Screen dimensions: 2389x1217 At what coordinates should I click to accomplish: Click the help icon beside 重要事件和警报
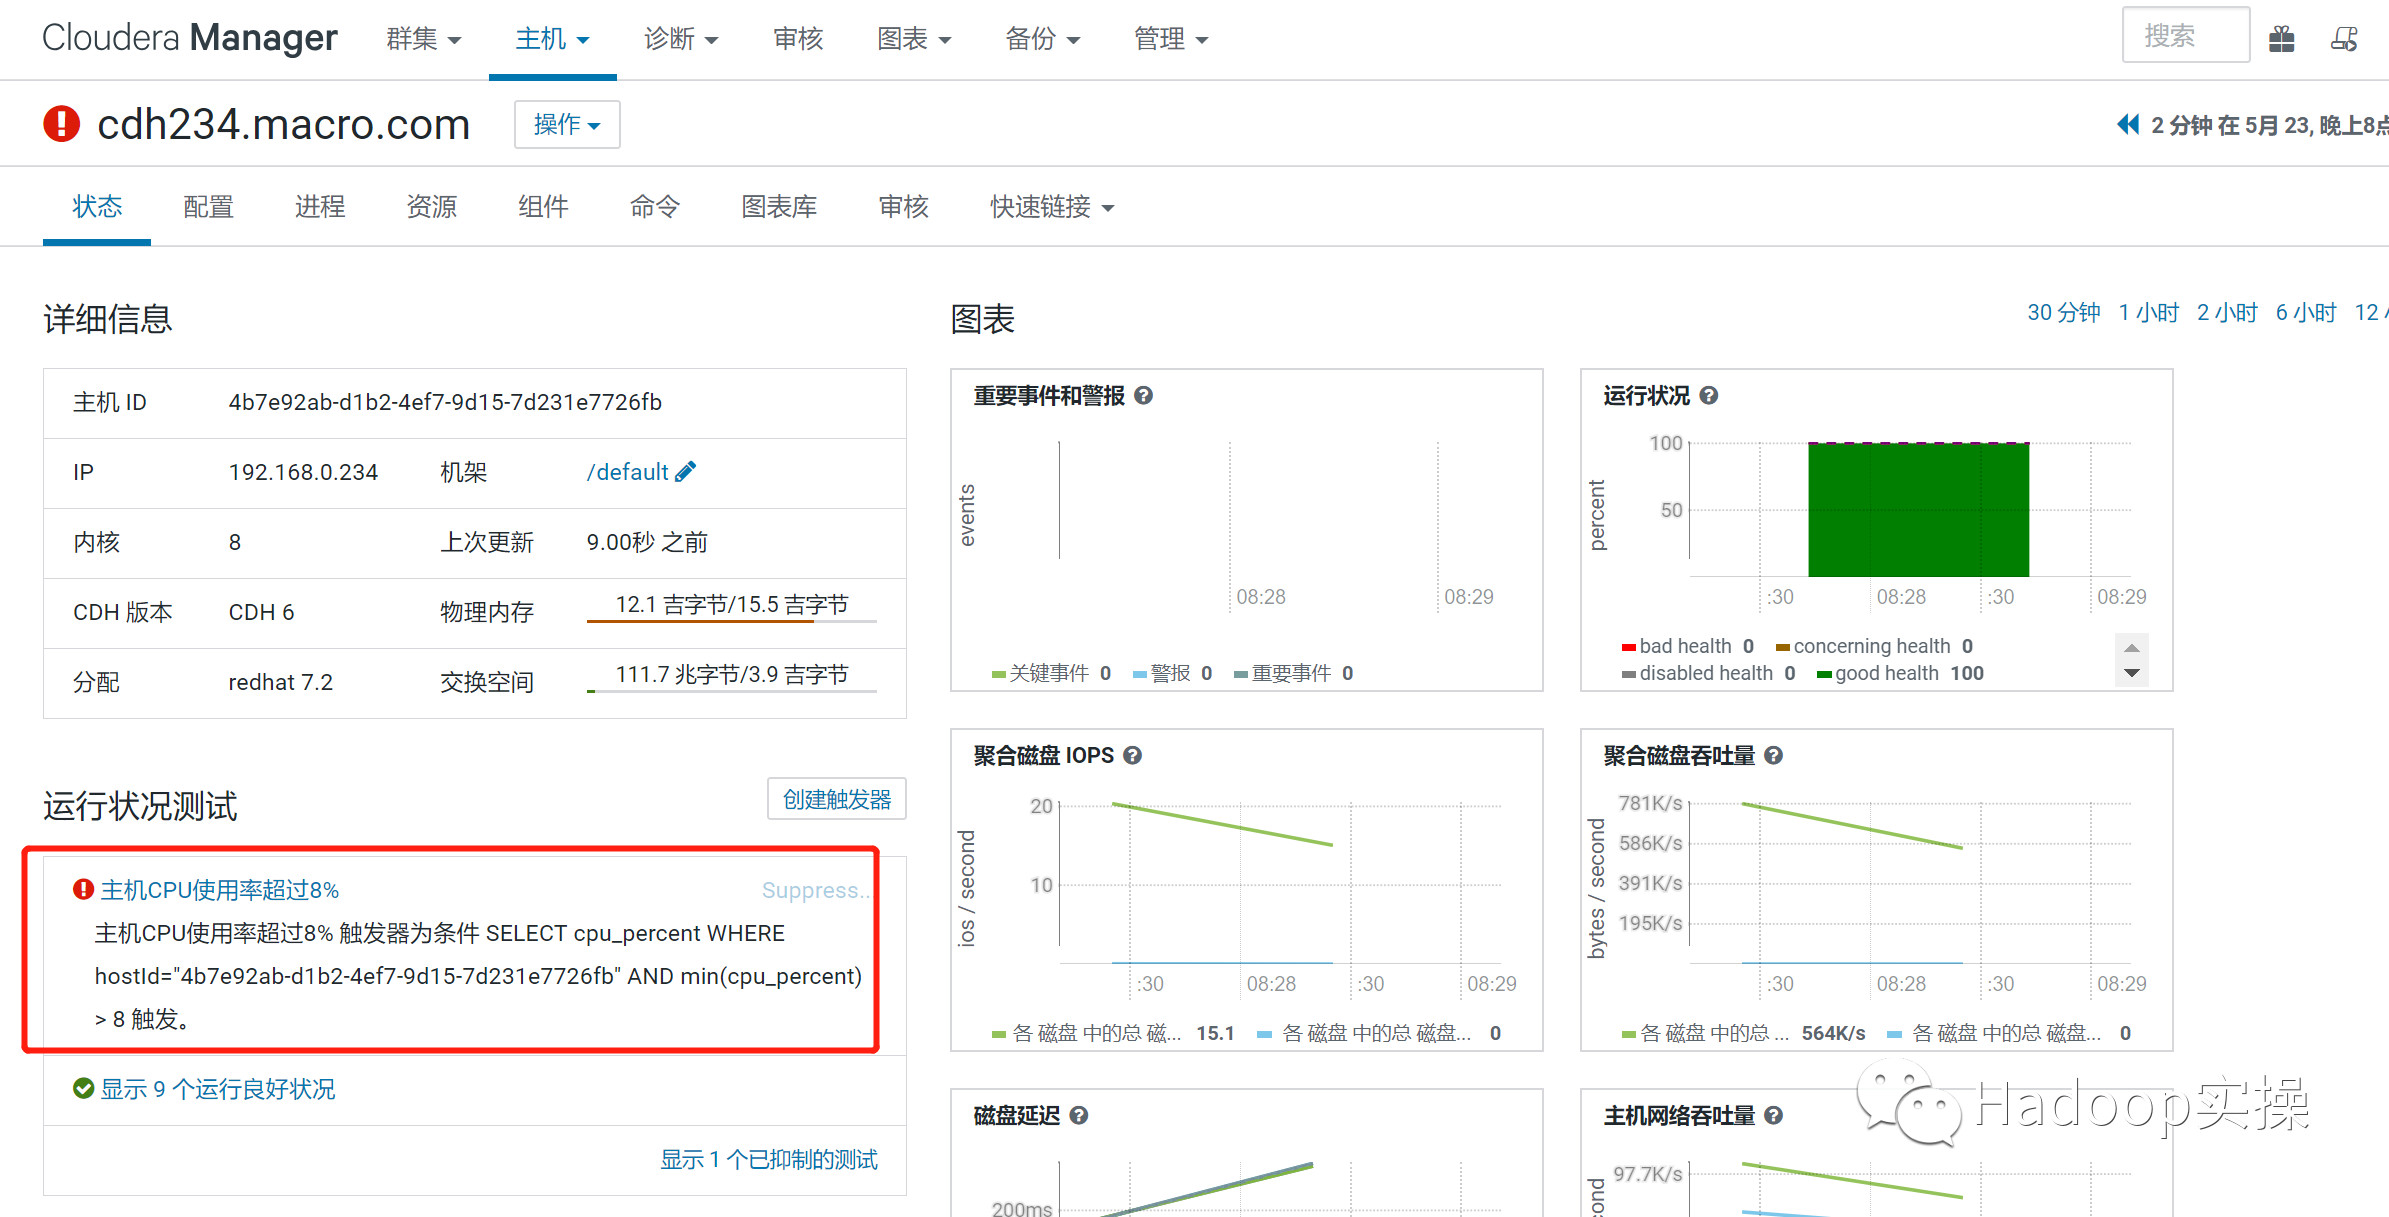pos(1144,395)
